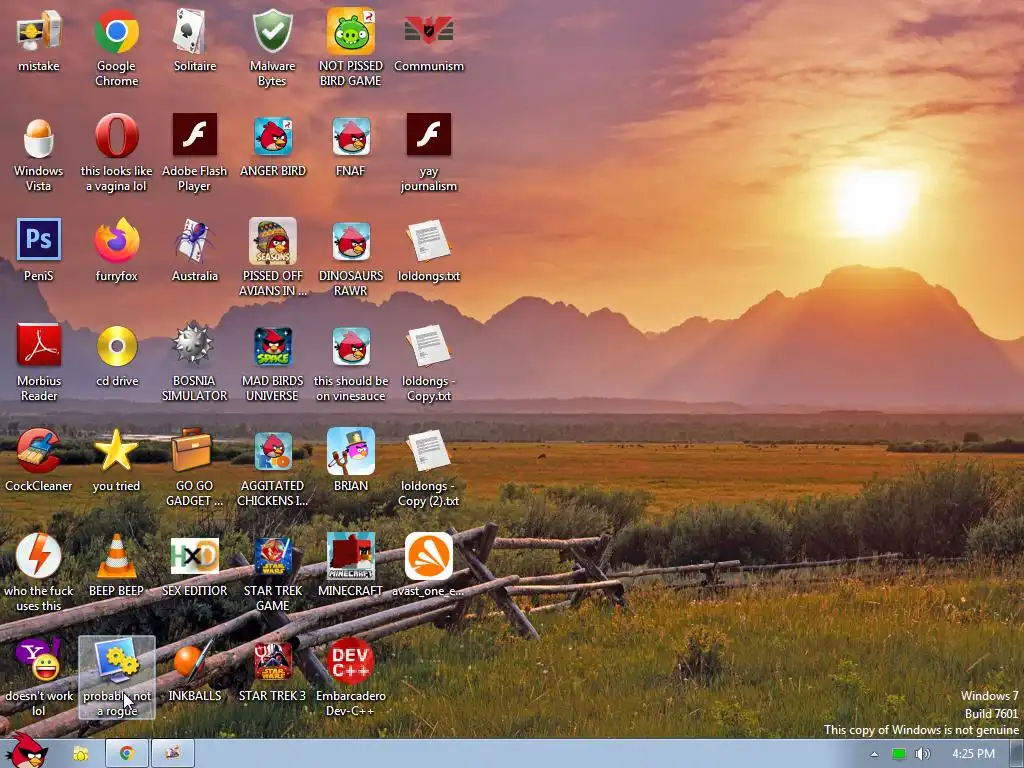Open Adobe Flash Player desktop icon

tap(195, 135)
